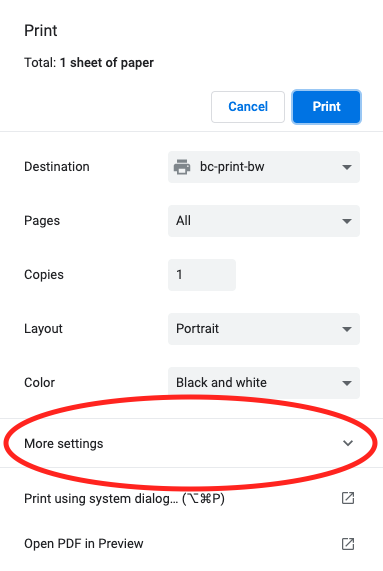Click the Cancel button
The height and width of the screenshot is (571, 383).
(x=248, y=107)
